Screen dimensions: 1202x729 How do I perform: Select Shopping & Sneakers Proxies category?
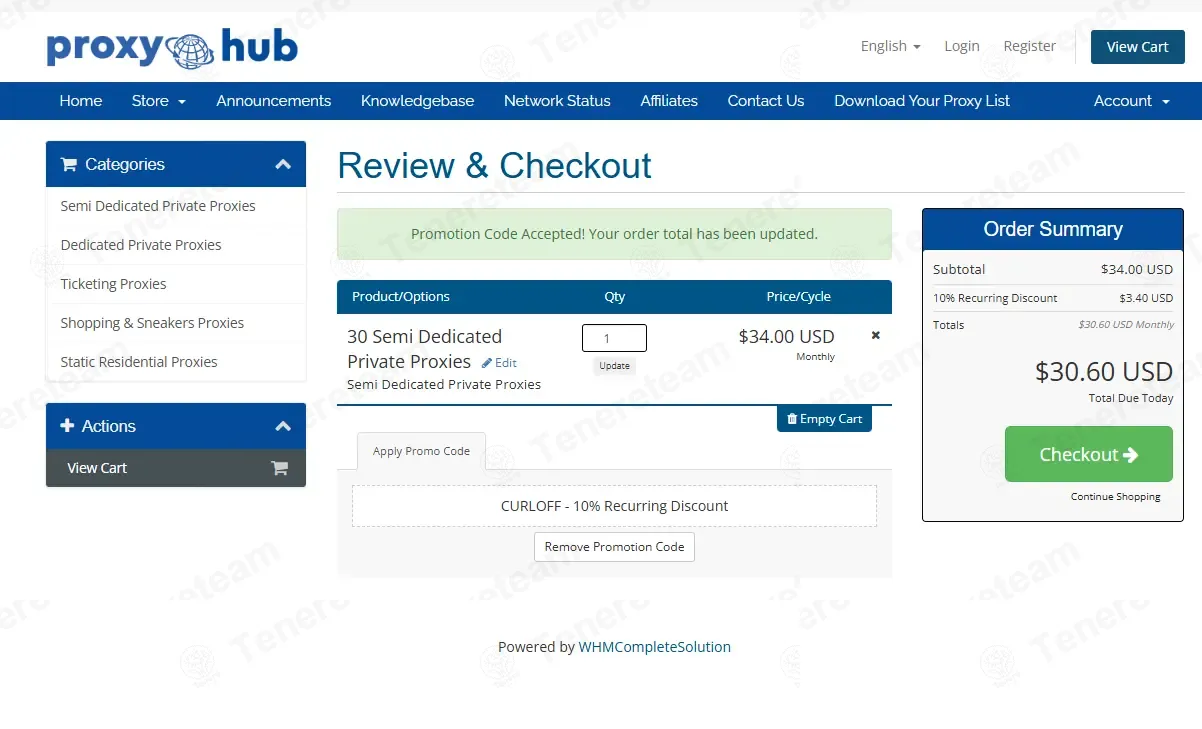click(176, 323)
